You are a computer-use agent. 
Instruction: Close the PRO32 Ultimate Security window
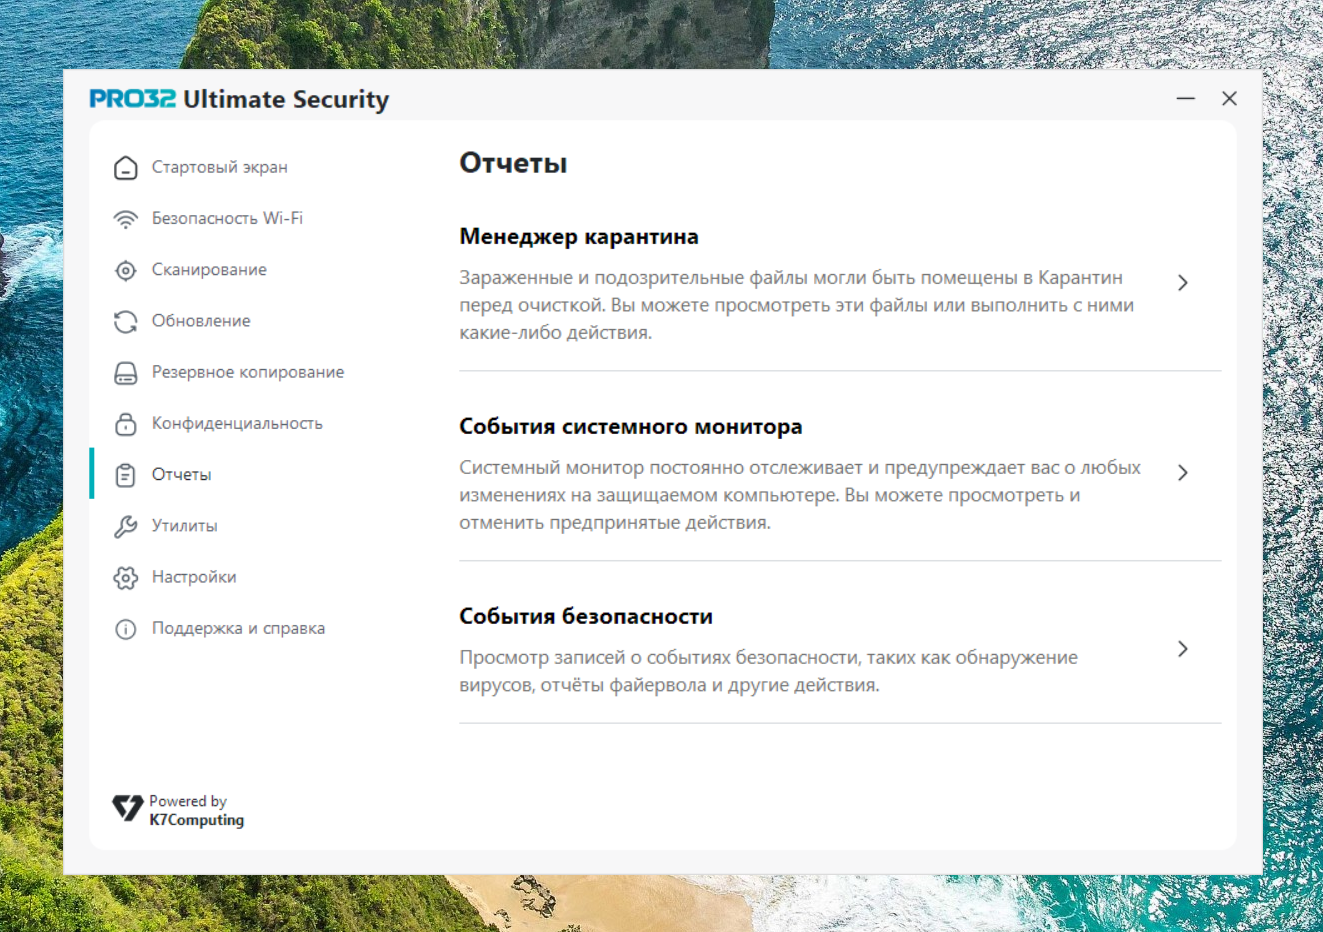pos(1229,98)
